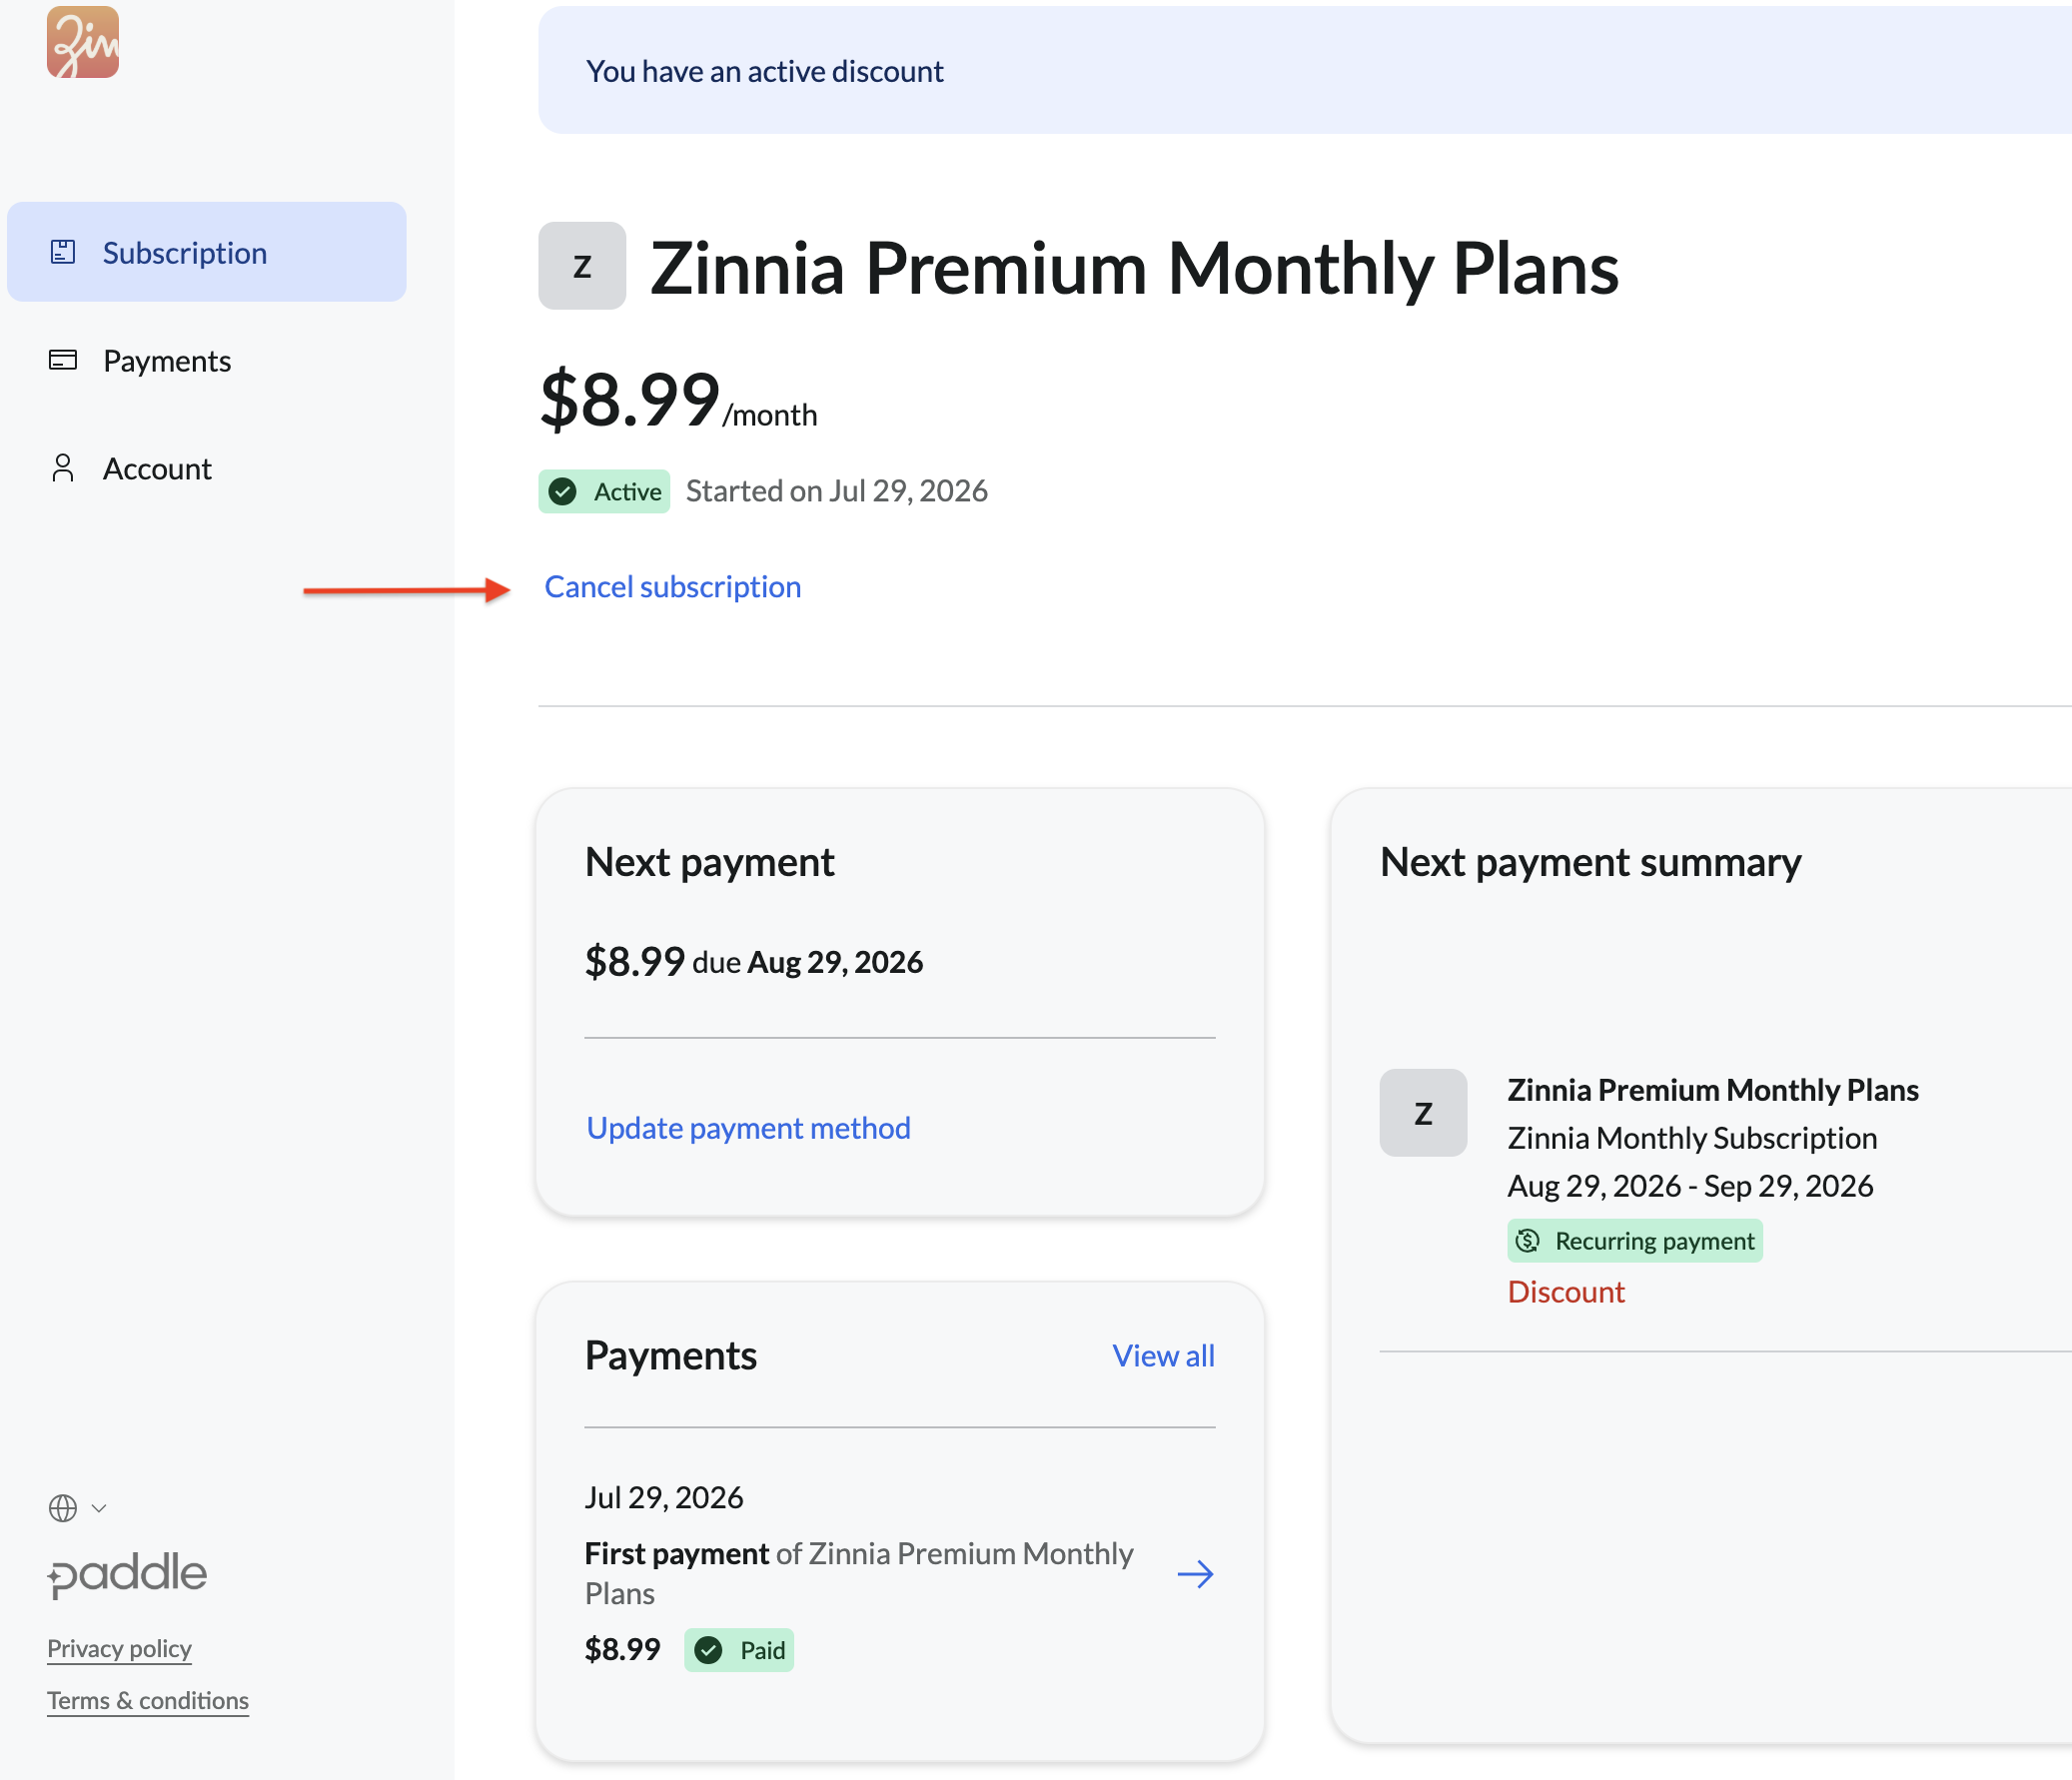Click the 'Started on Jul 29, 2026' text
2072x1780 pixels.
pyautogui.click(x=837, y=491)
